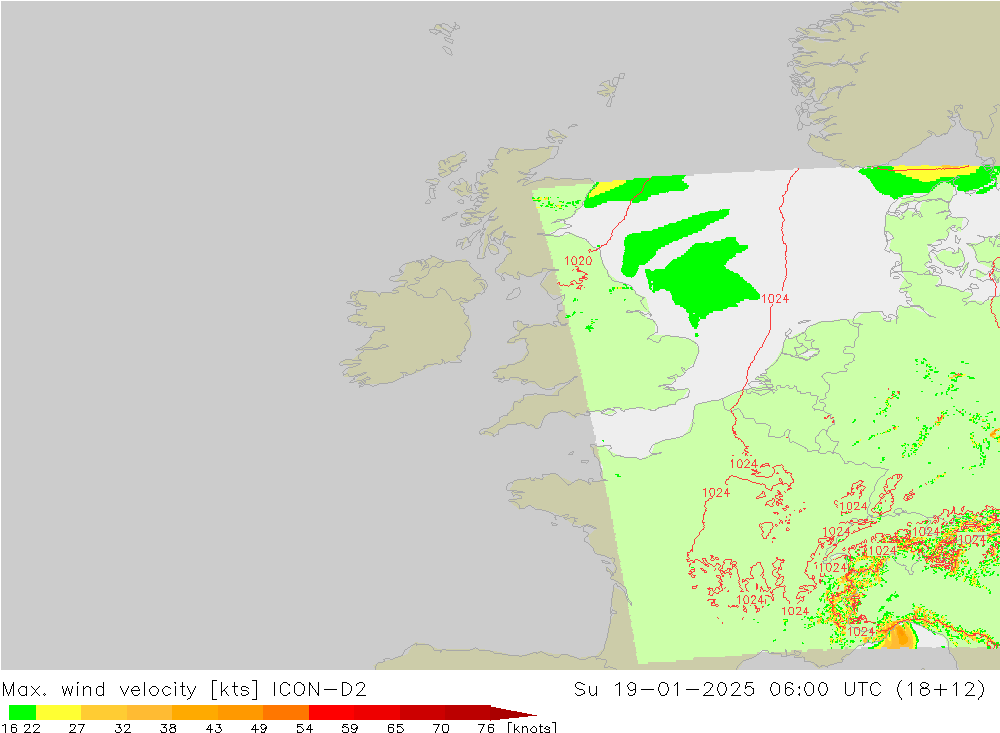The image size is (1000, 733).
Task: Click the 'ICON-D2' model name text
Action: [x=319, y=690]
